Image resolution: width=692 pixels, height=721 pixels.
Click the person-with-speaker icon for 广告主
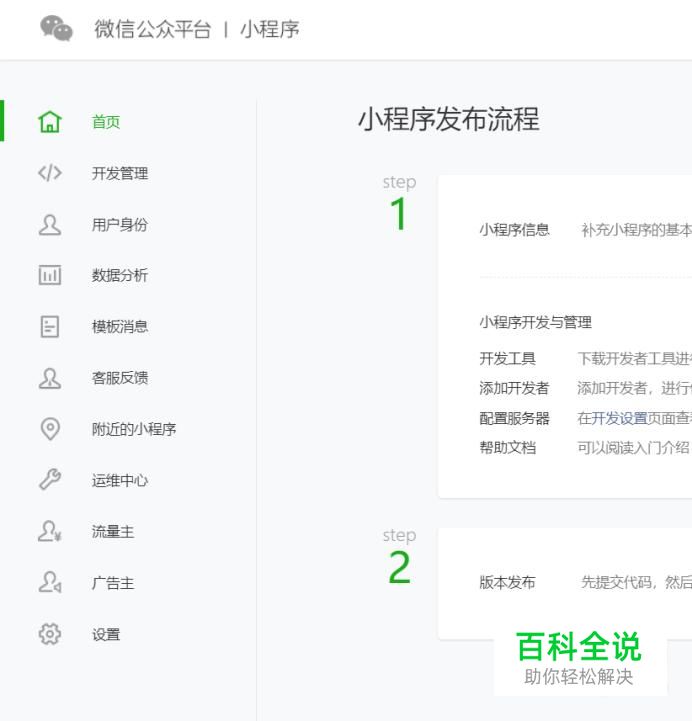(50, 583)
